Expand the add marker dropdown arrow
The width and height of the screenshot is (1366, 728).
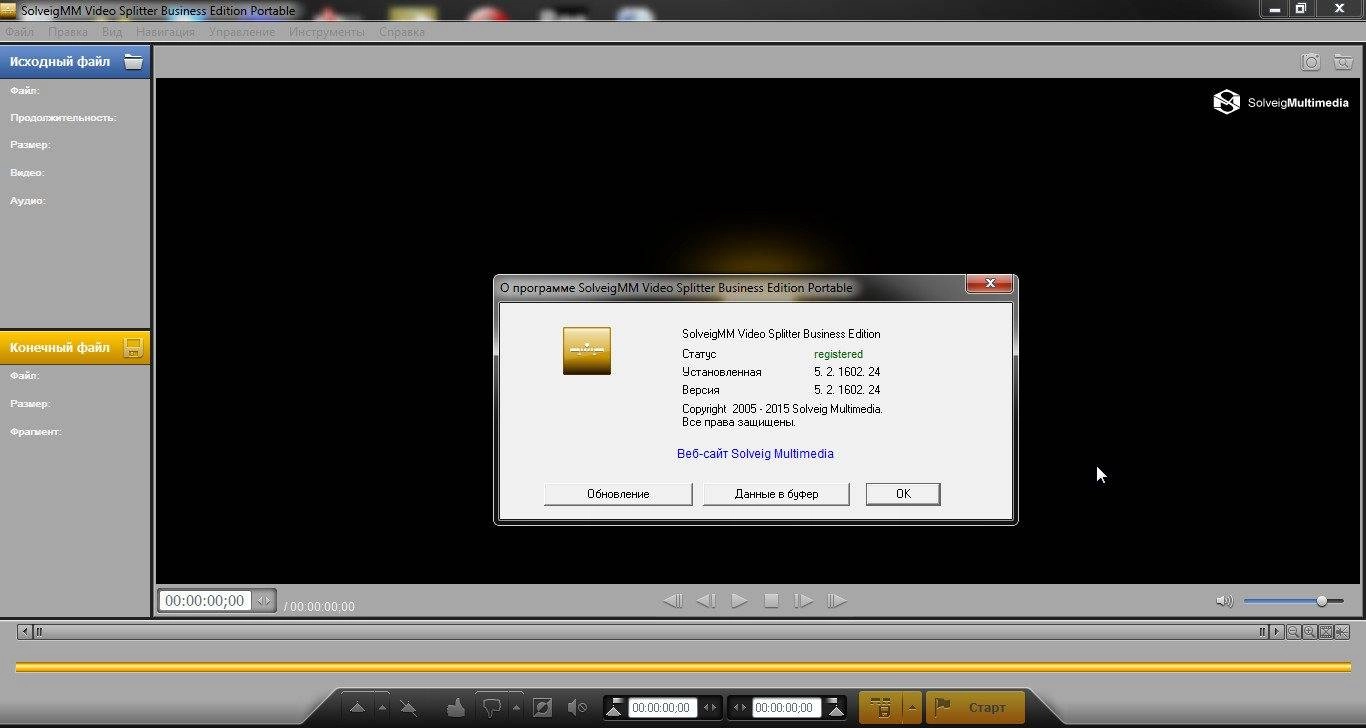[x=382, y=708]
